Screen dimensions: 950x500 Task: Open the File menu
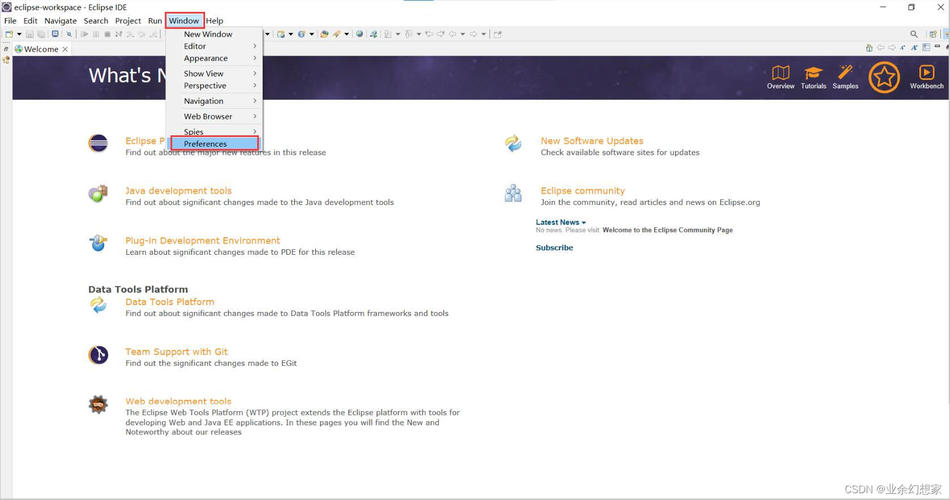(x=10, y=21)
